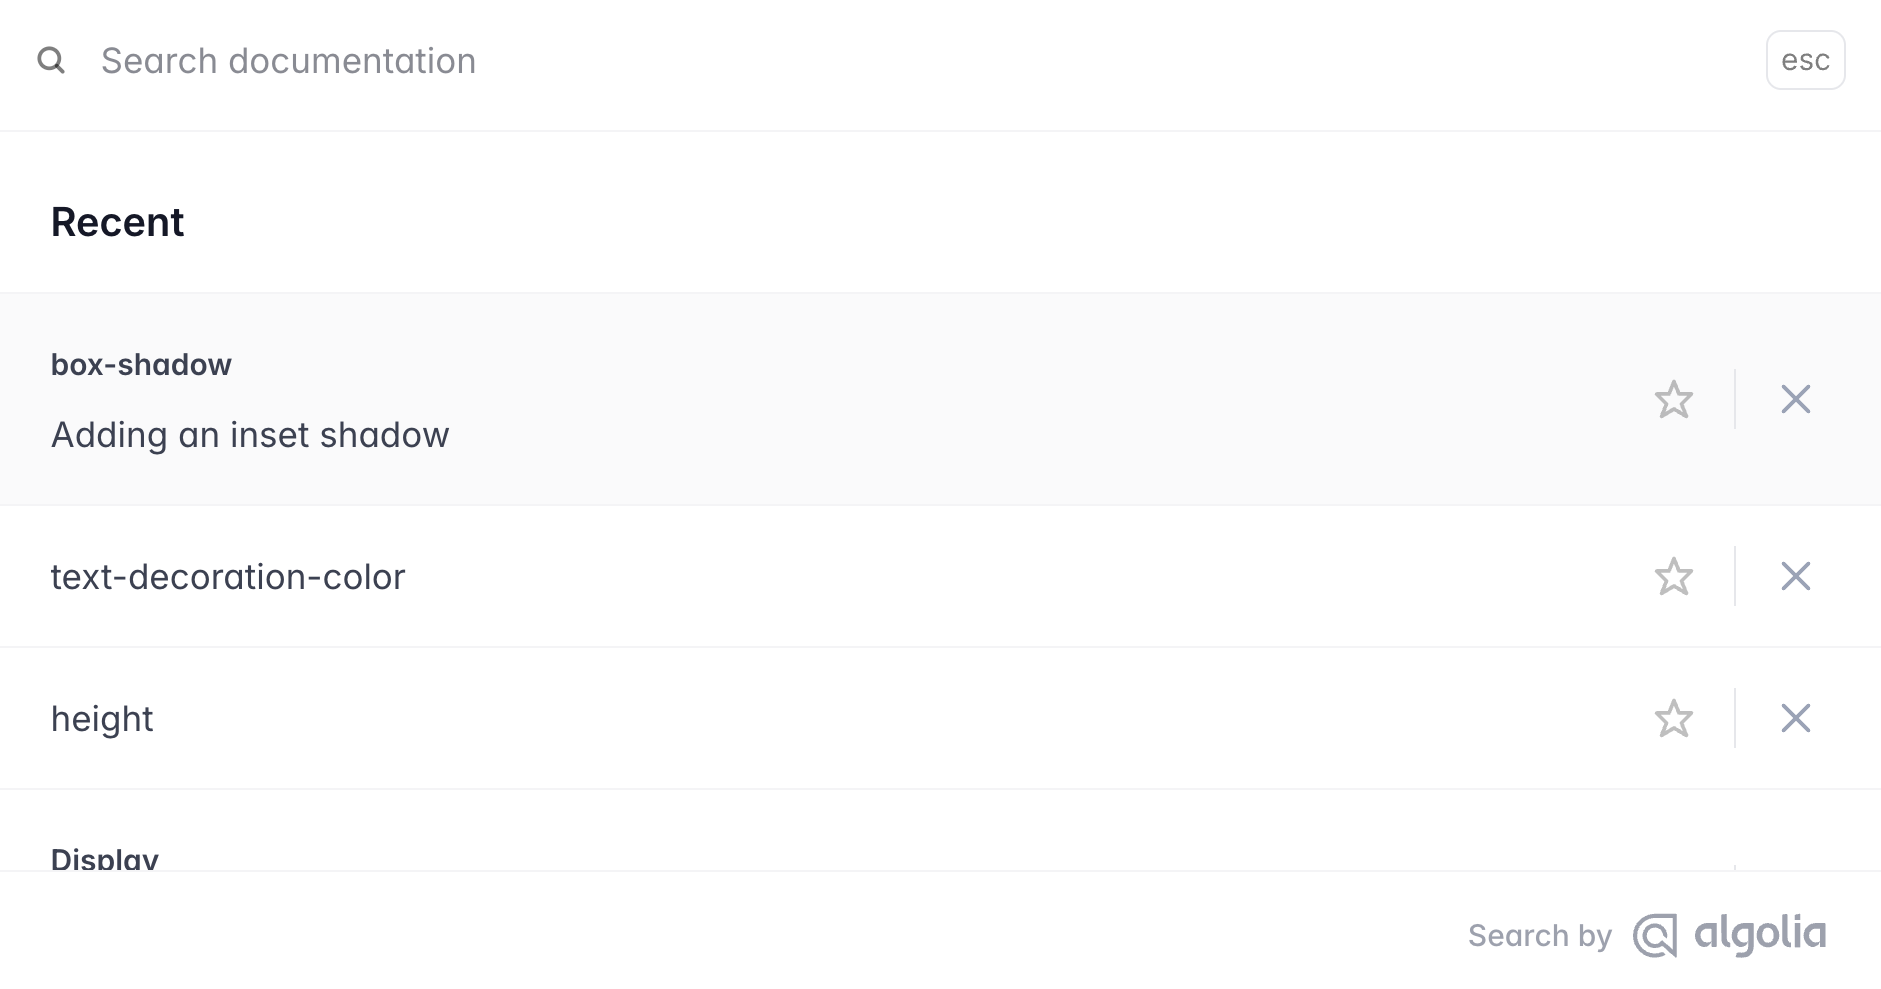Click the search magnifier icon
1881x989 pixels.
click(x=51, y=61)
